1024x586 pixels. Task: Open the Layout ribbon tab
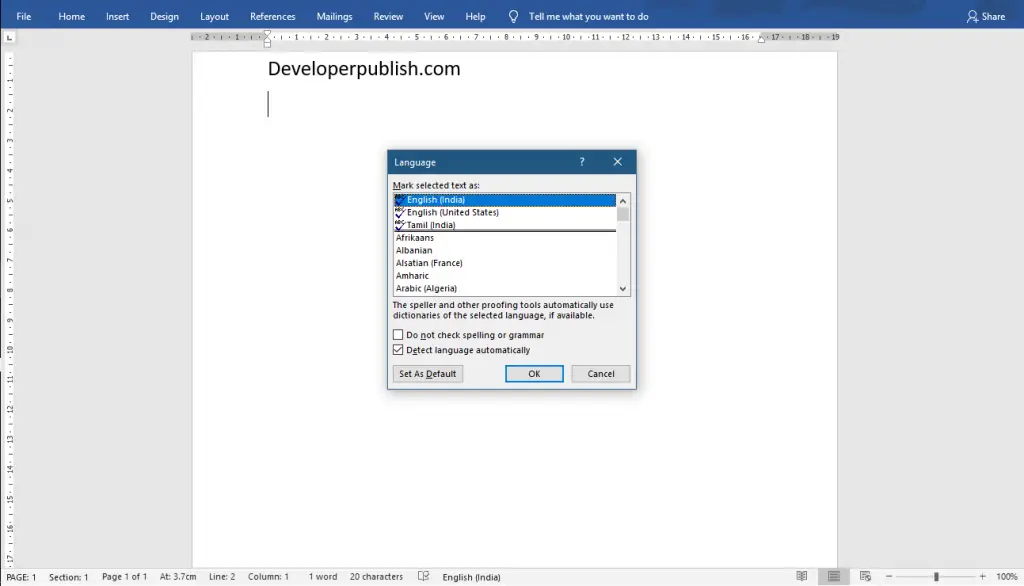tap(214, 16)
